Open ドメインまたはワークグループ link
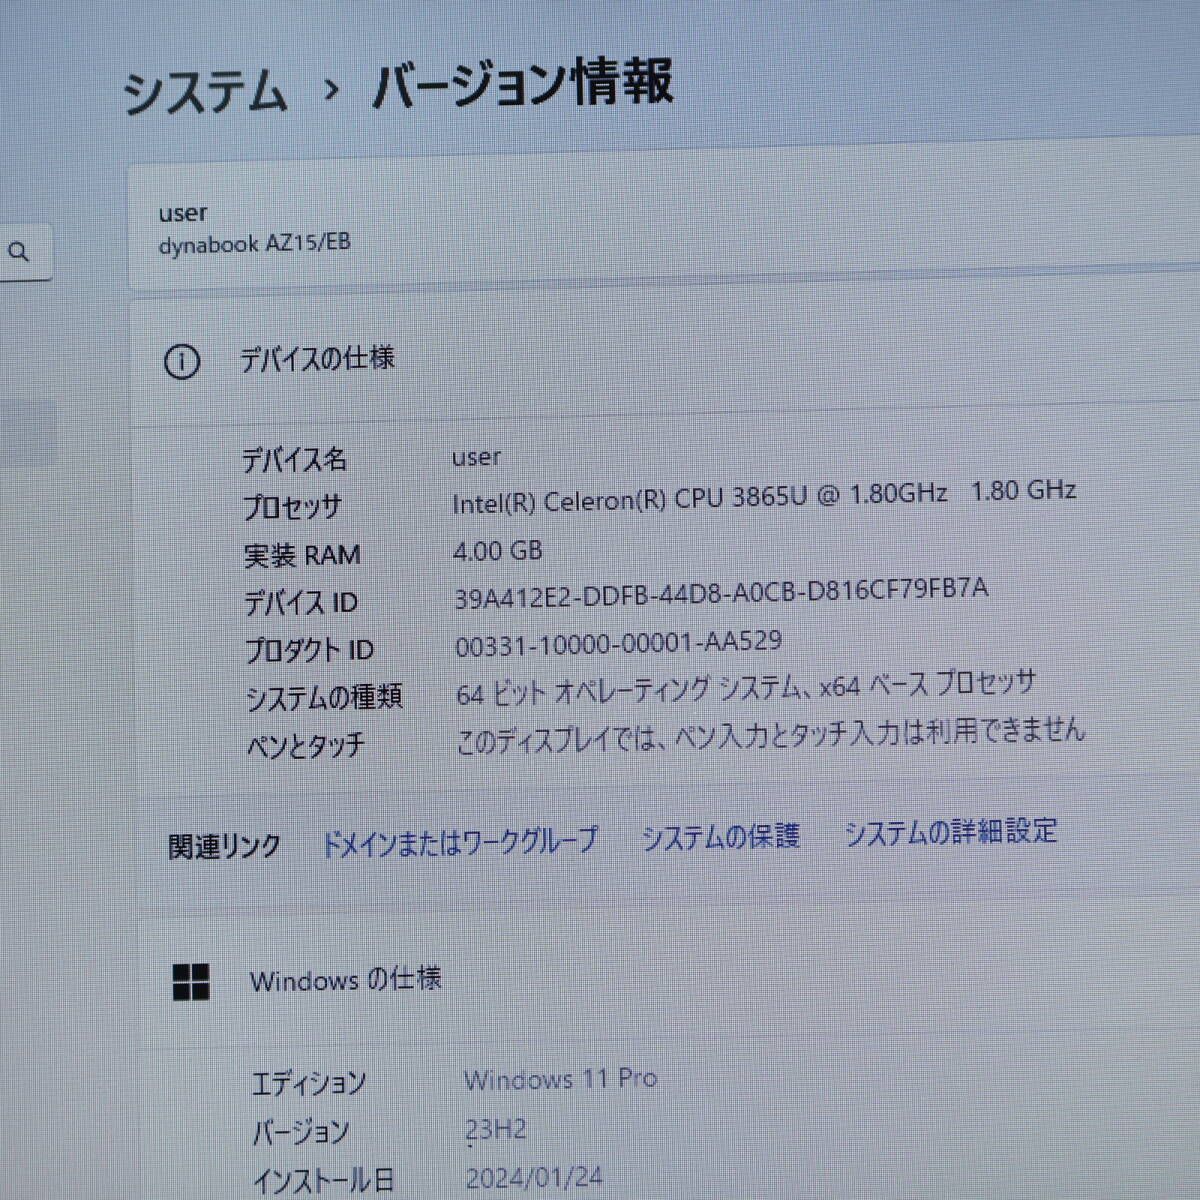The image size is (1200, 1200). (459, 841)
